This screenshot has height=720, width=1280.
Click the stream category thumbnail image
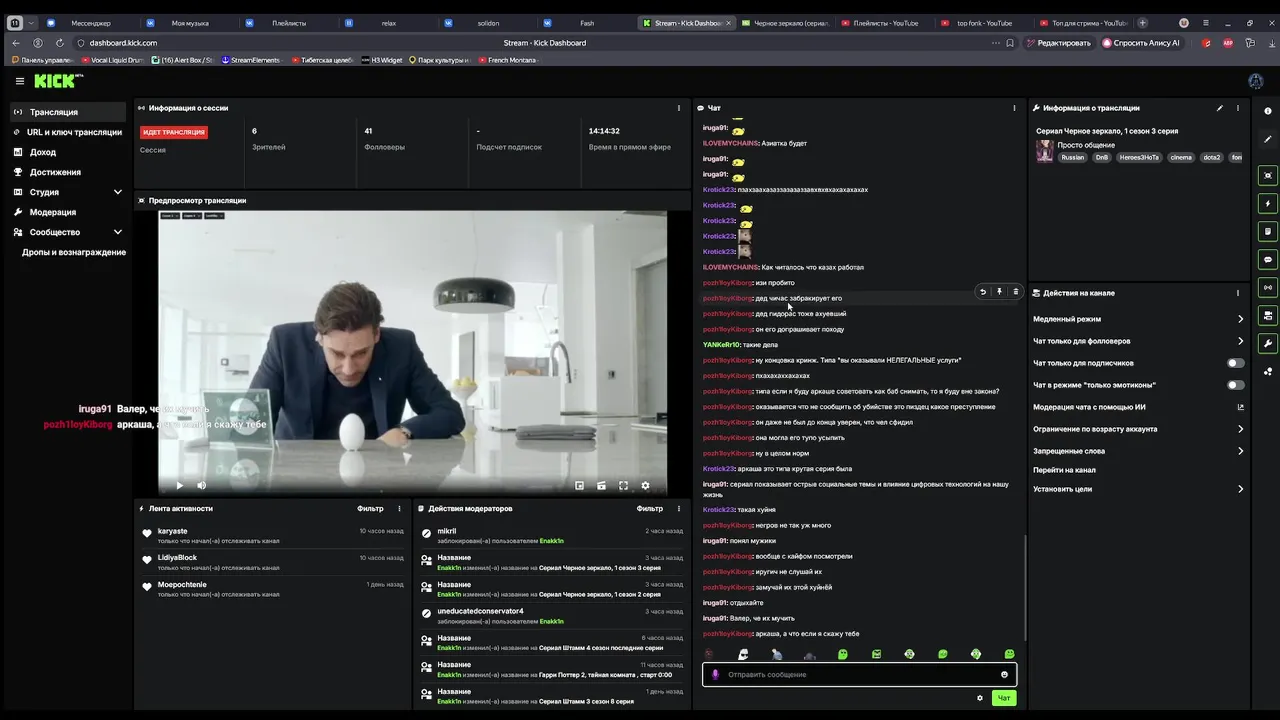click(x=1045, y=151)
